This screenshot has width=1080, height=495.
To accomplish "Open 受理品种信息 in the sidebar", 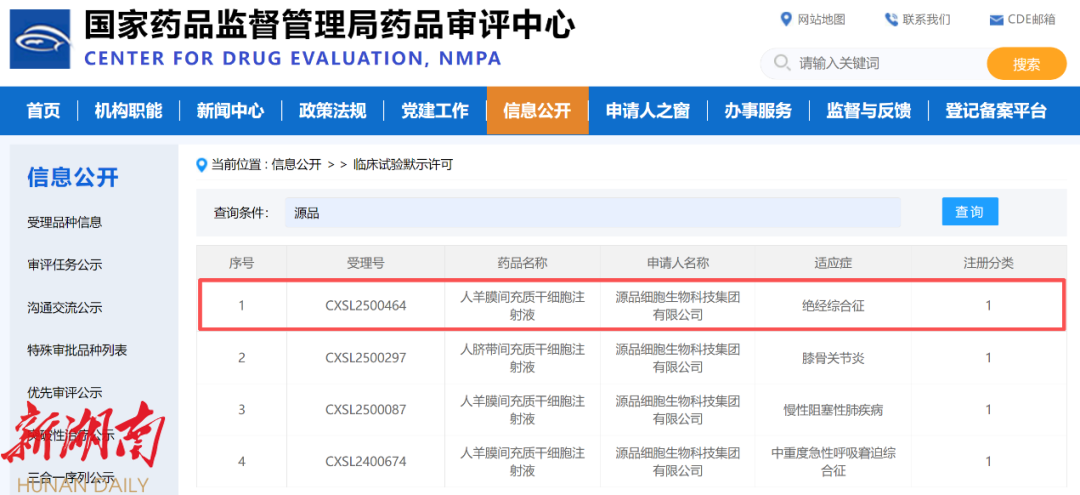I will point(65,222).
